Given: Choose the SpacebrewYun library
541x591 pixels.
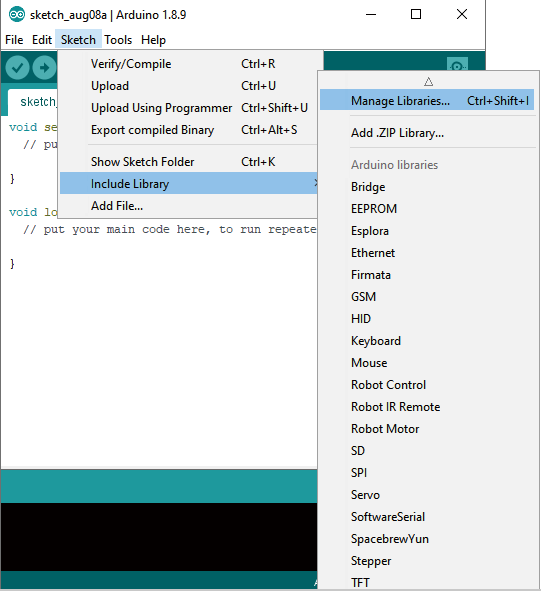Looking at the screenshot, I should tap(427, 539).
